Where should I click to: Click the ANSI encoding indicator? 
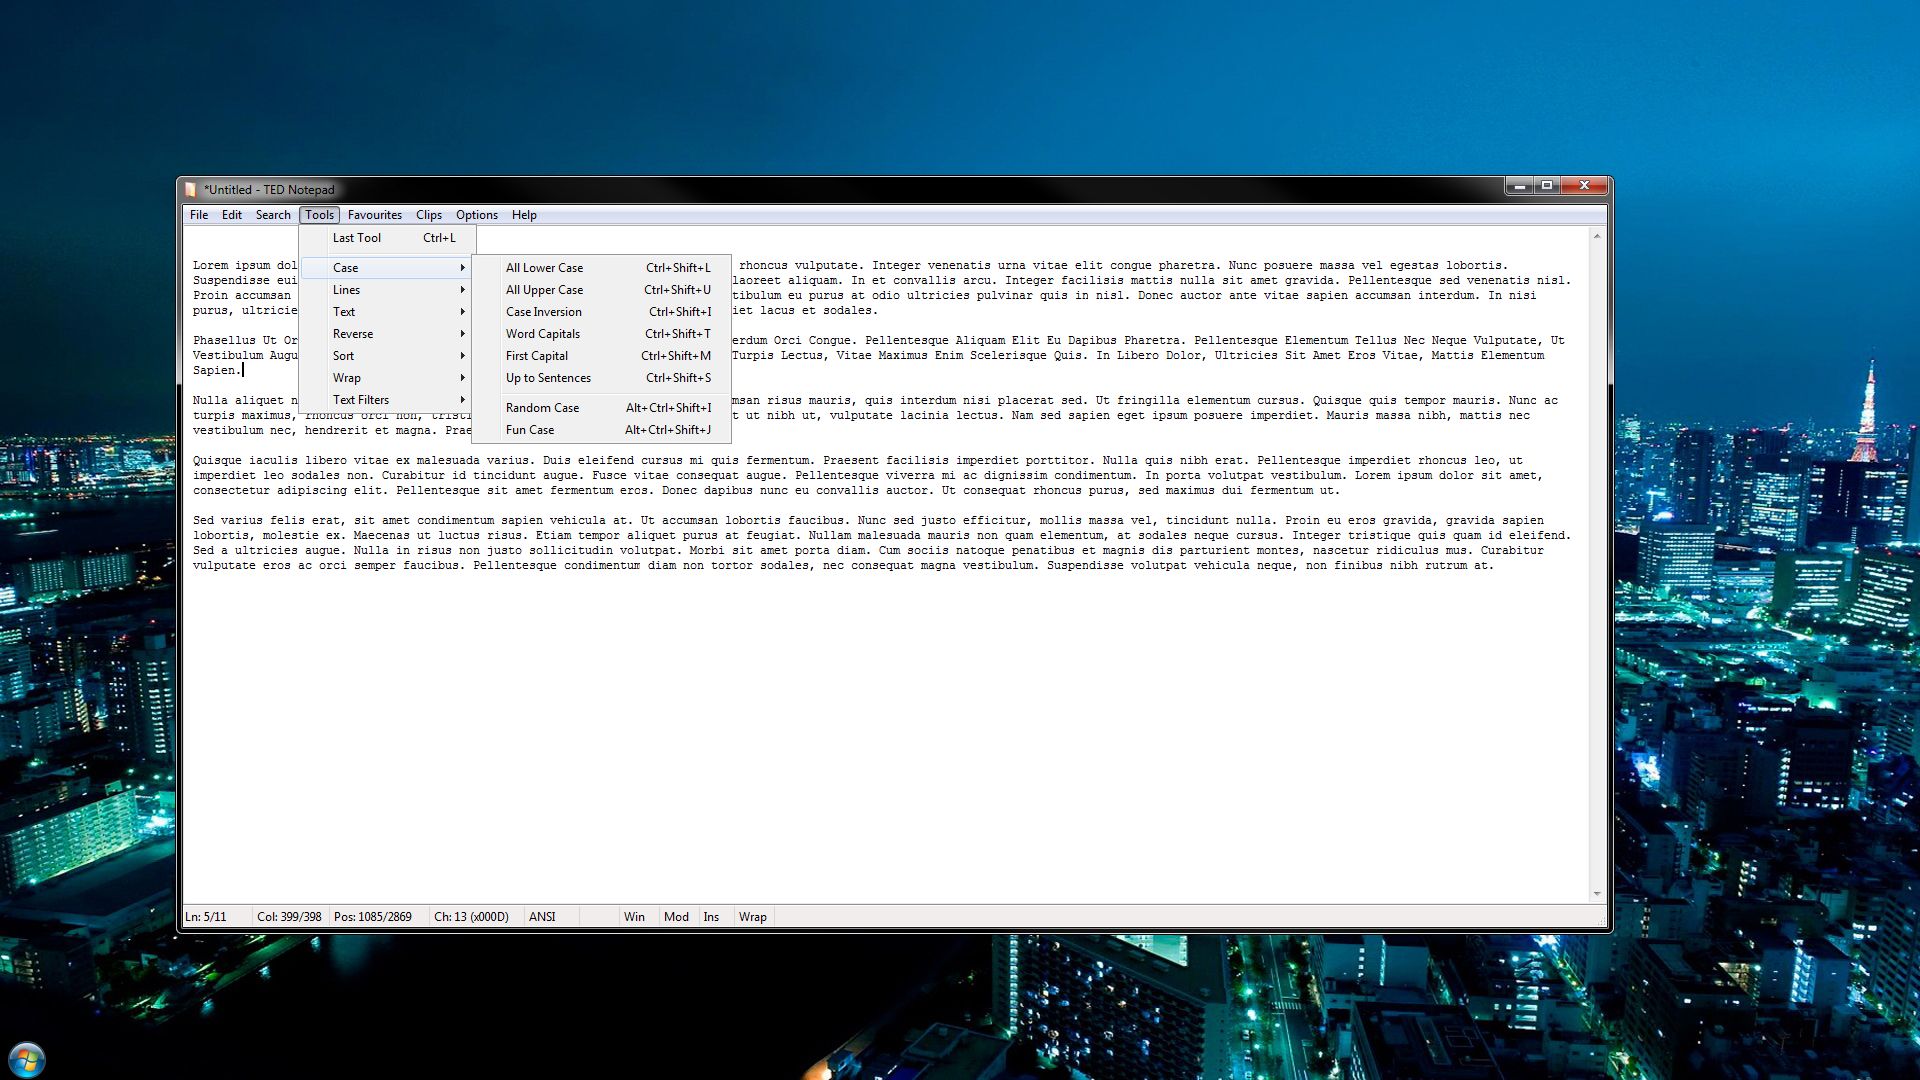[x=542, y=916]
